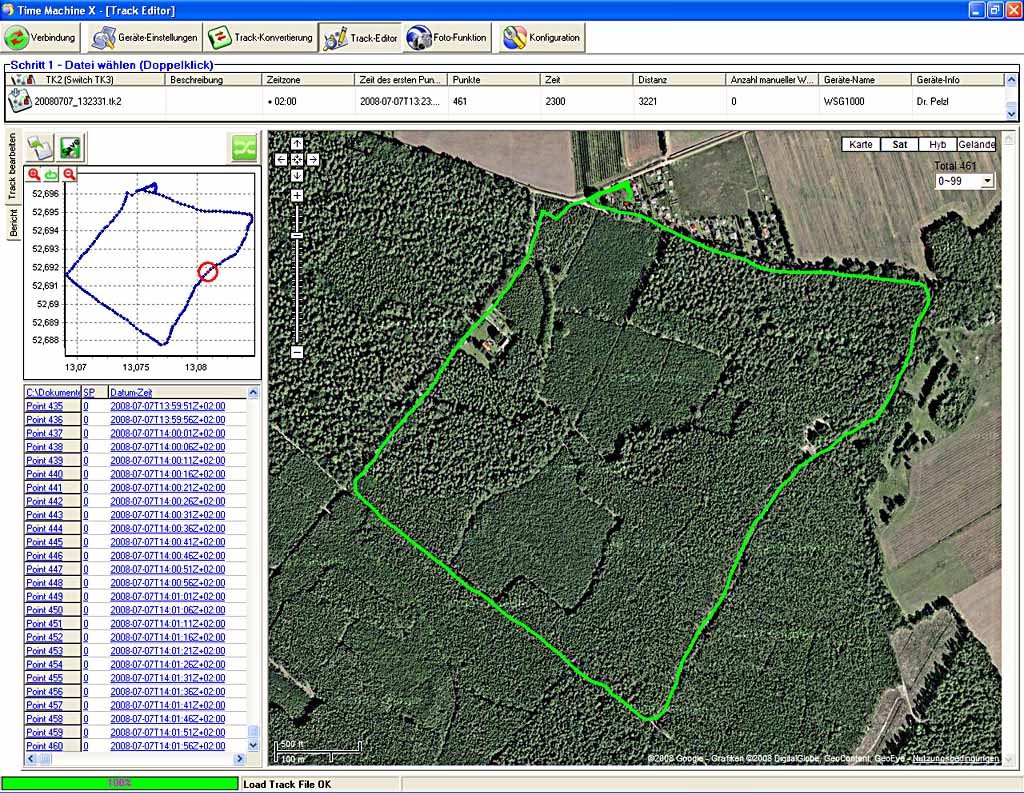
Task: Zoom in on the track chart
Action: 34,175
